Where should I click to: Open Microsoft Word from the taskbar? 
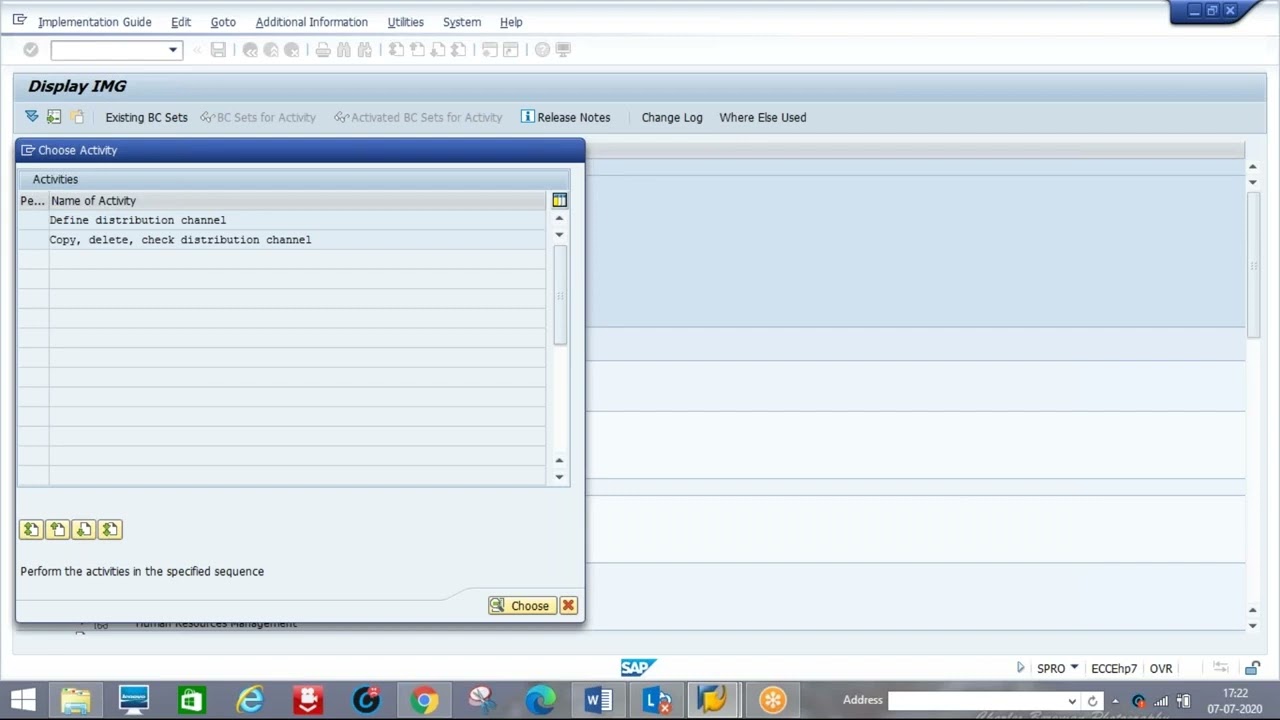(x=598, y=699)
